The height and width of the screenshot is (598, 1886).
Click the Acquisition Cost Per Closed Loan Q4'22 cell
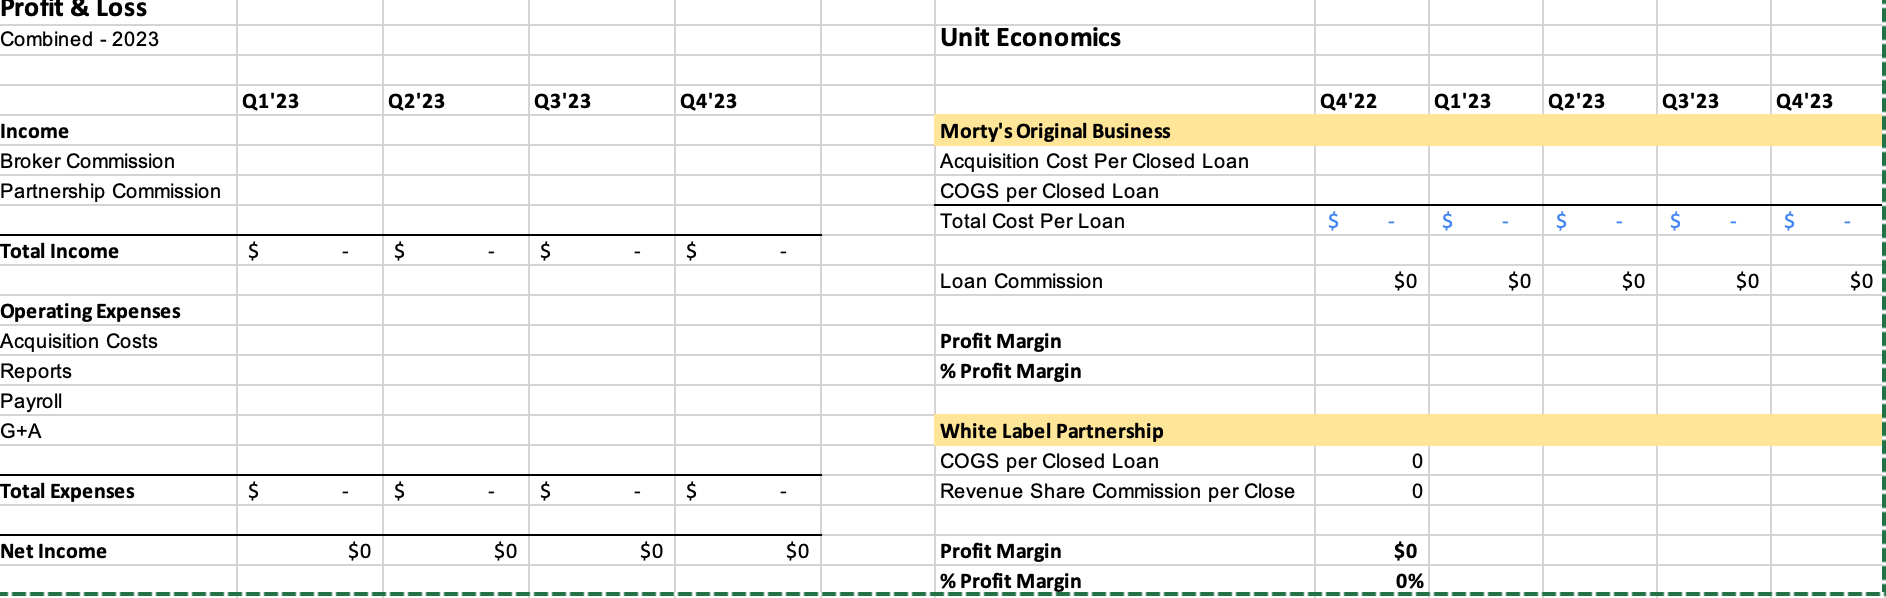[x=1372, y=161]
